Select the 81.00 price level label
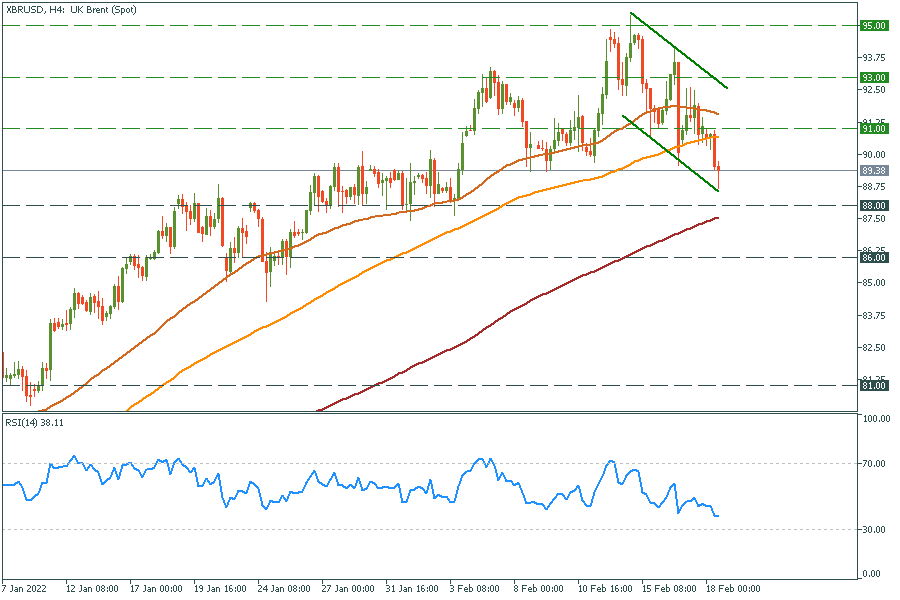Image resolution: width=900 pixels, height=600 pixels. point(874,385)
